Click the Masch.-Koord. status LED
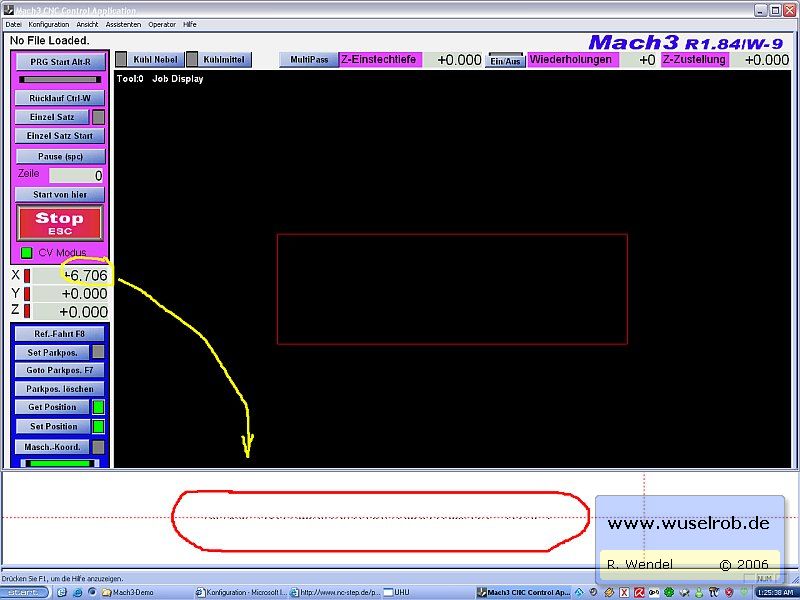 pyautogui.click(x=98, y=447)
